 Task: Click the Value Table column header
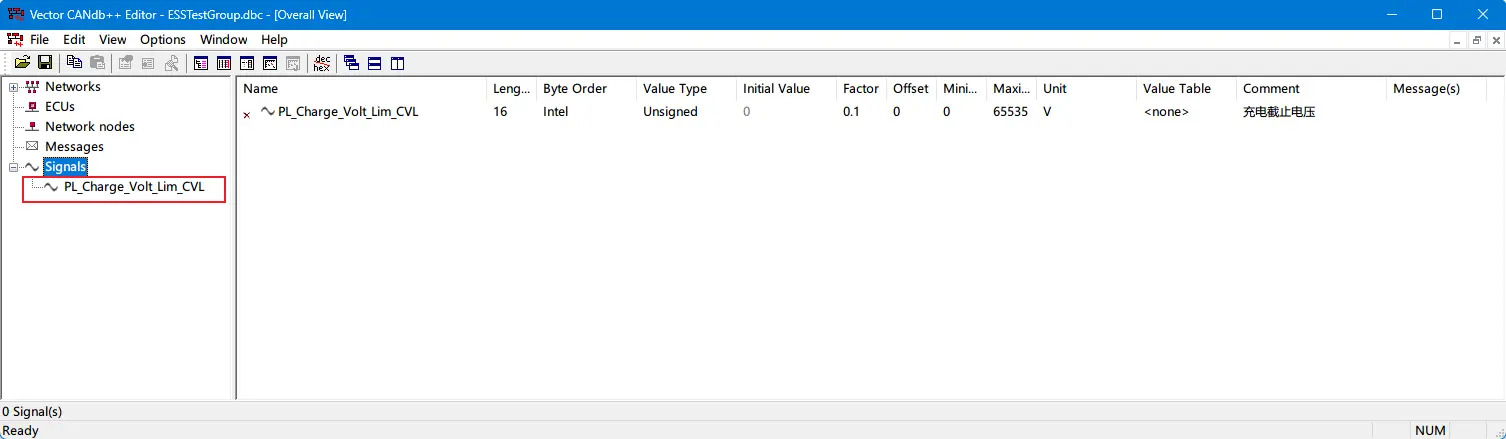click(1177, 89)
